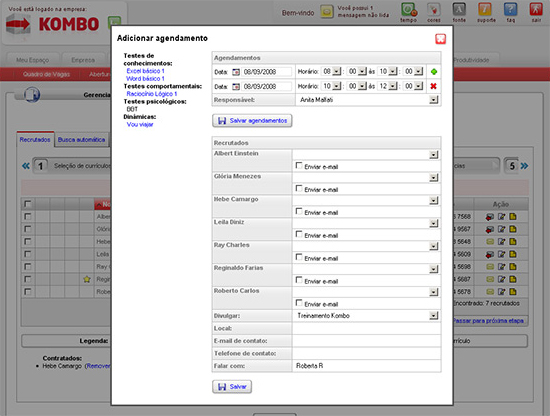Expand the Divulgar dropdown
The image size is (550, 416).
[434, 316]
